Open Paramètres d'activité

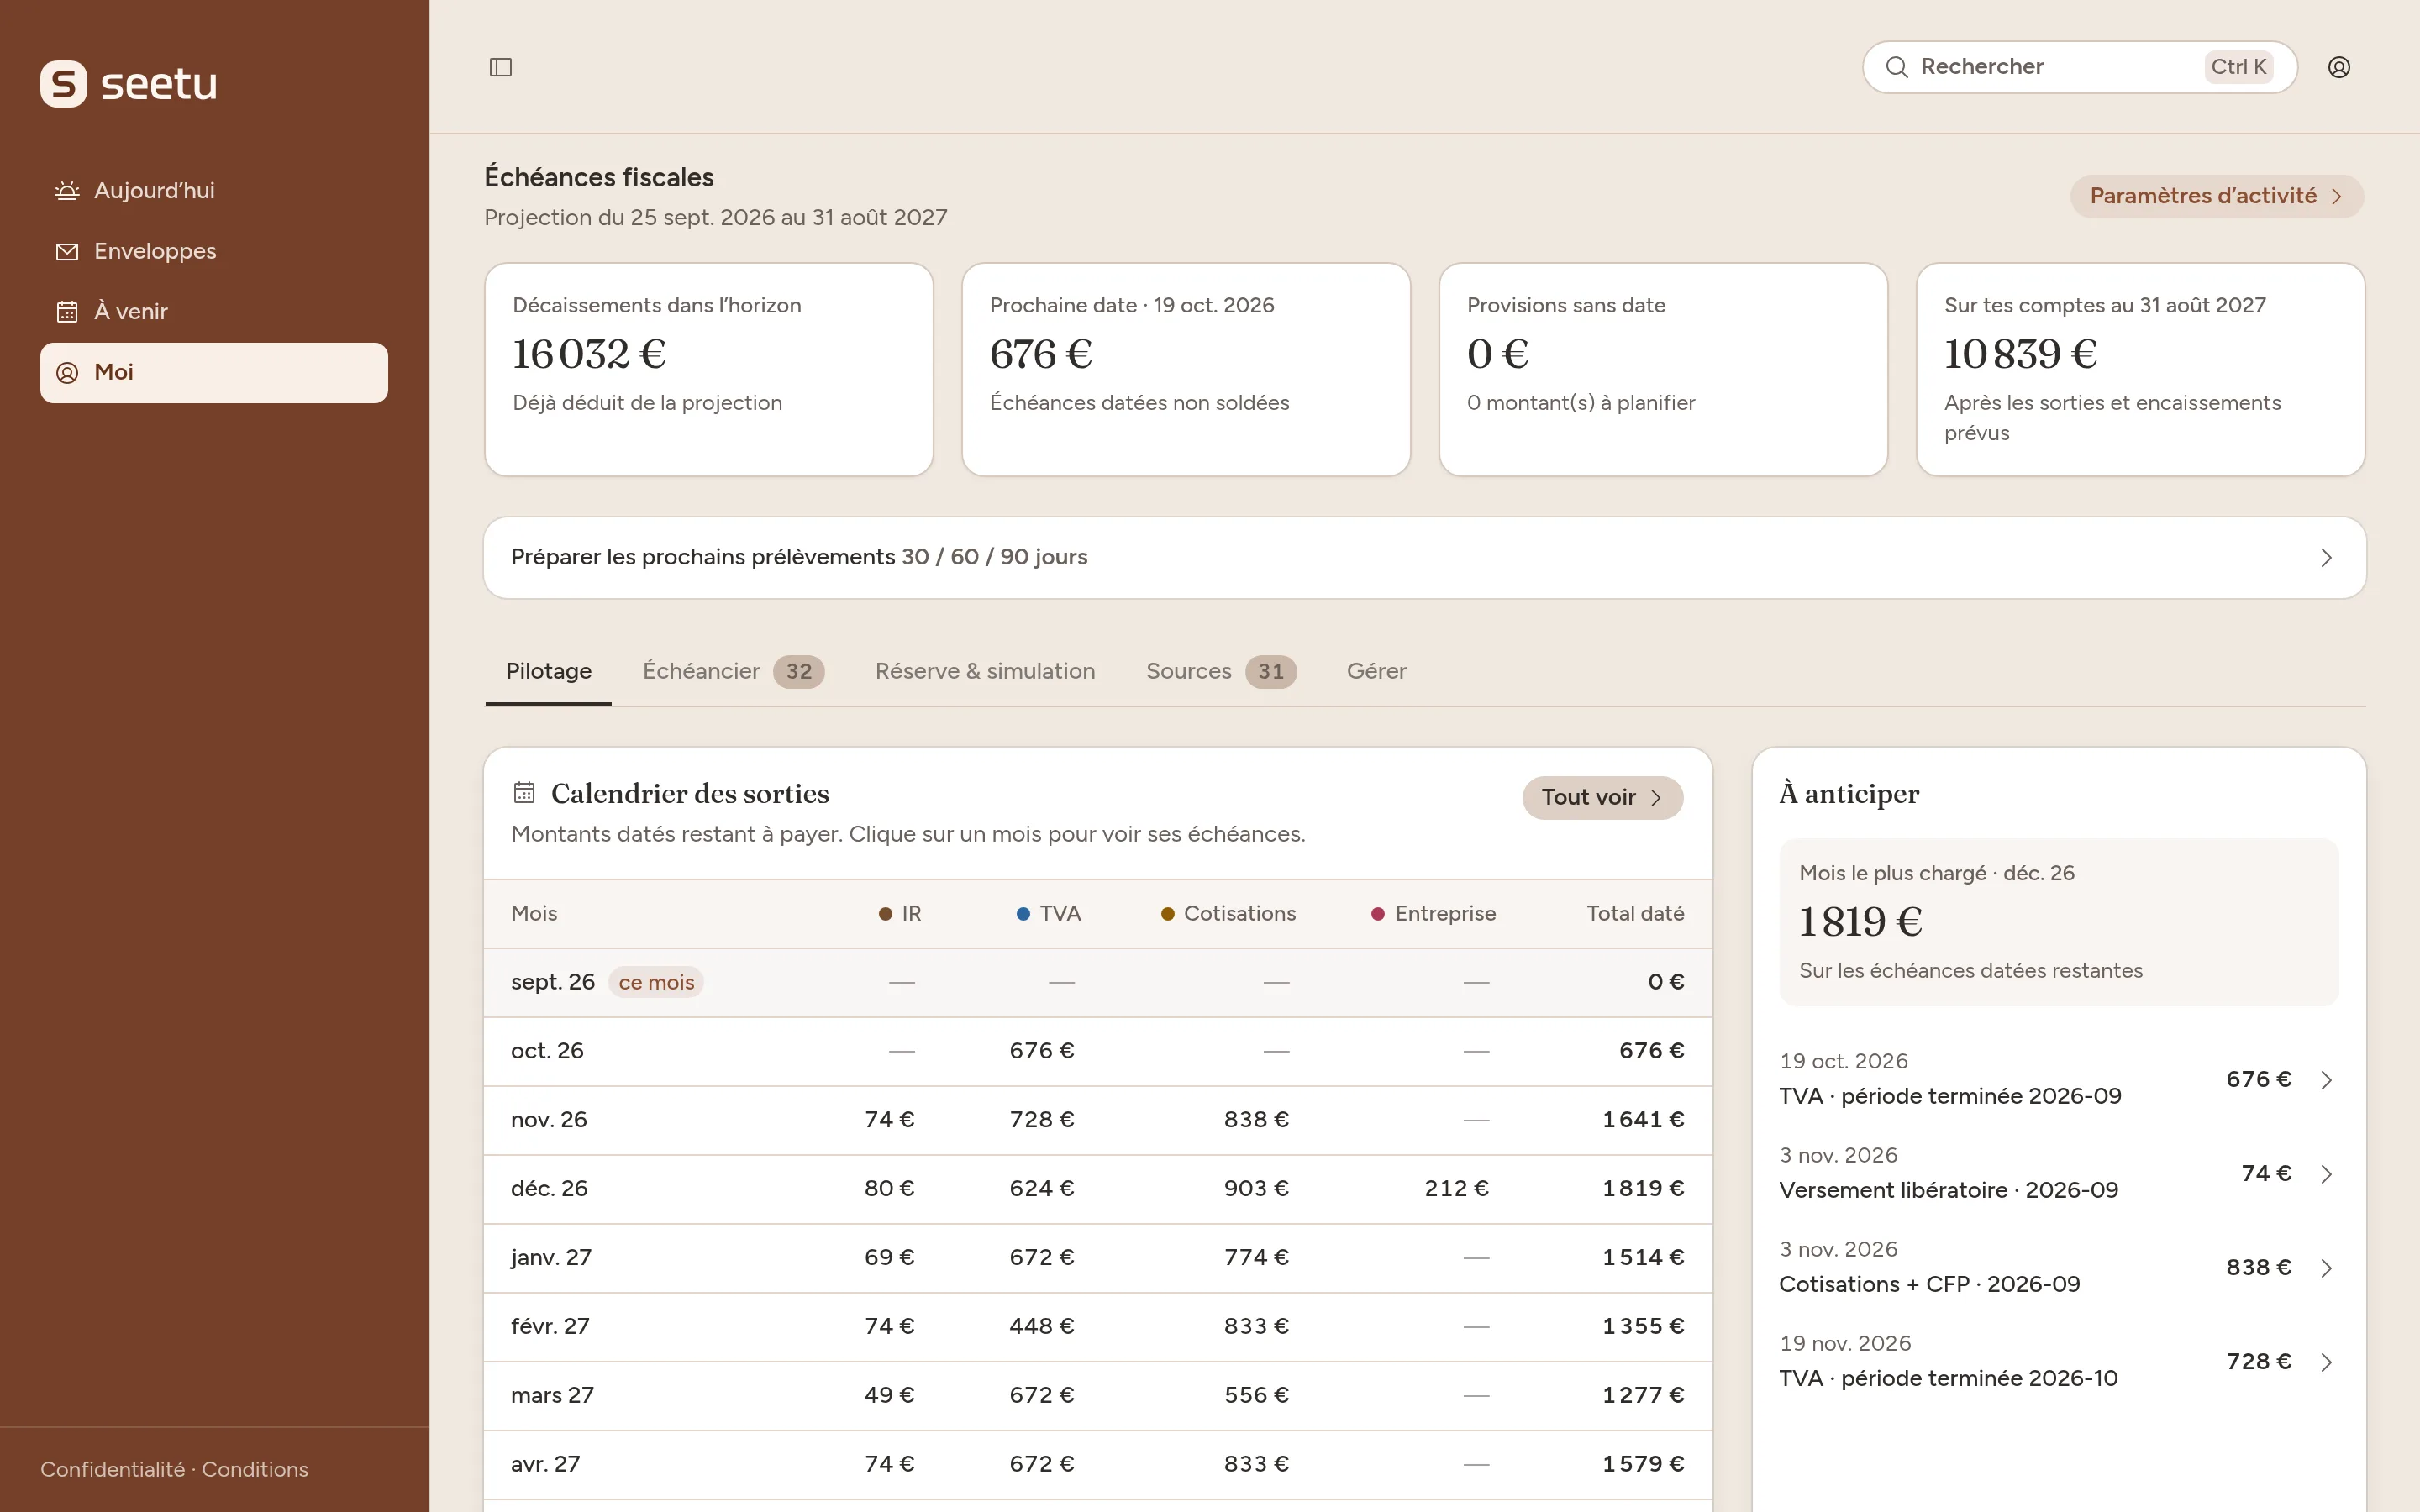[2216, 196]
